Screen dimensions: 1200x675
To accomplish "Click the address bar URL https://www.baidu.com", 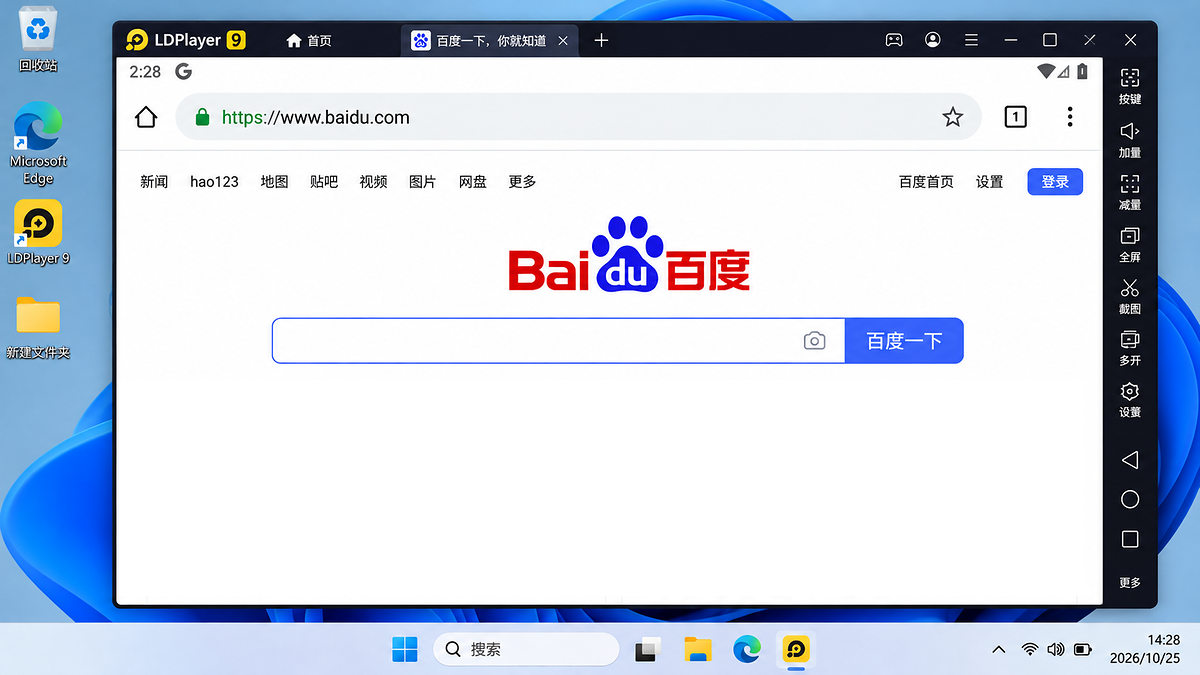I will (316, 117).
